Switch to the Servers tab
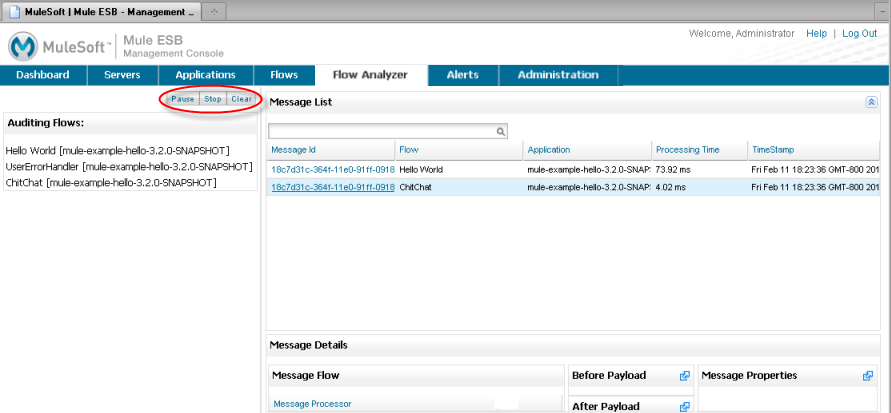 coord(121,75)
